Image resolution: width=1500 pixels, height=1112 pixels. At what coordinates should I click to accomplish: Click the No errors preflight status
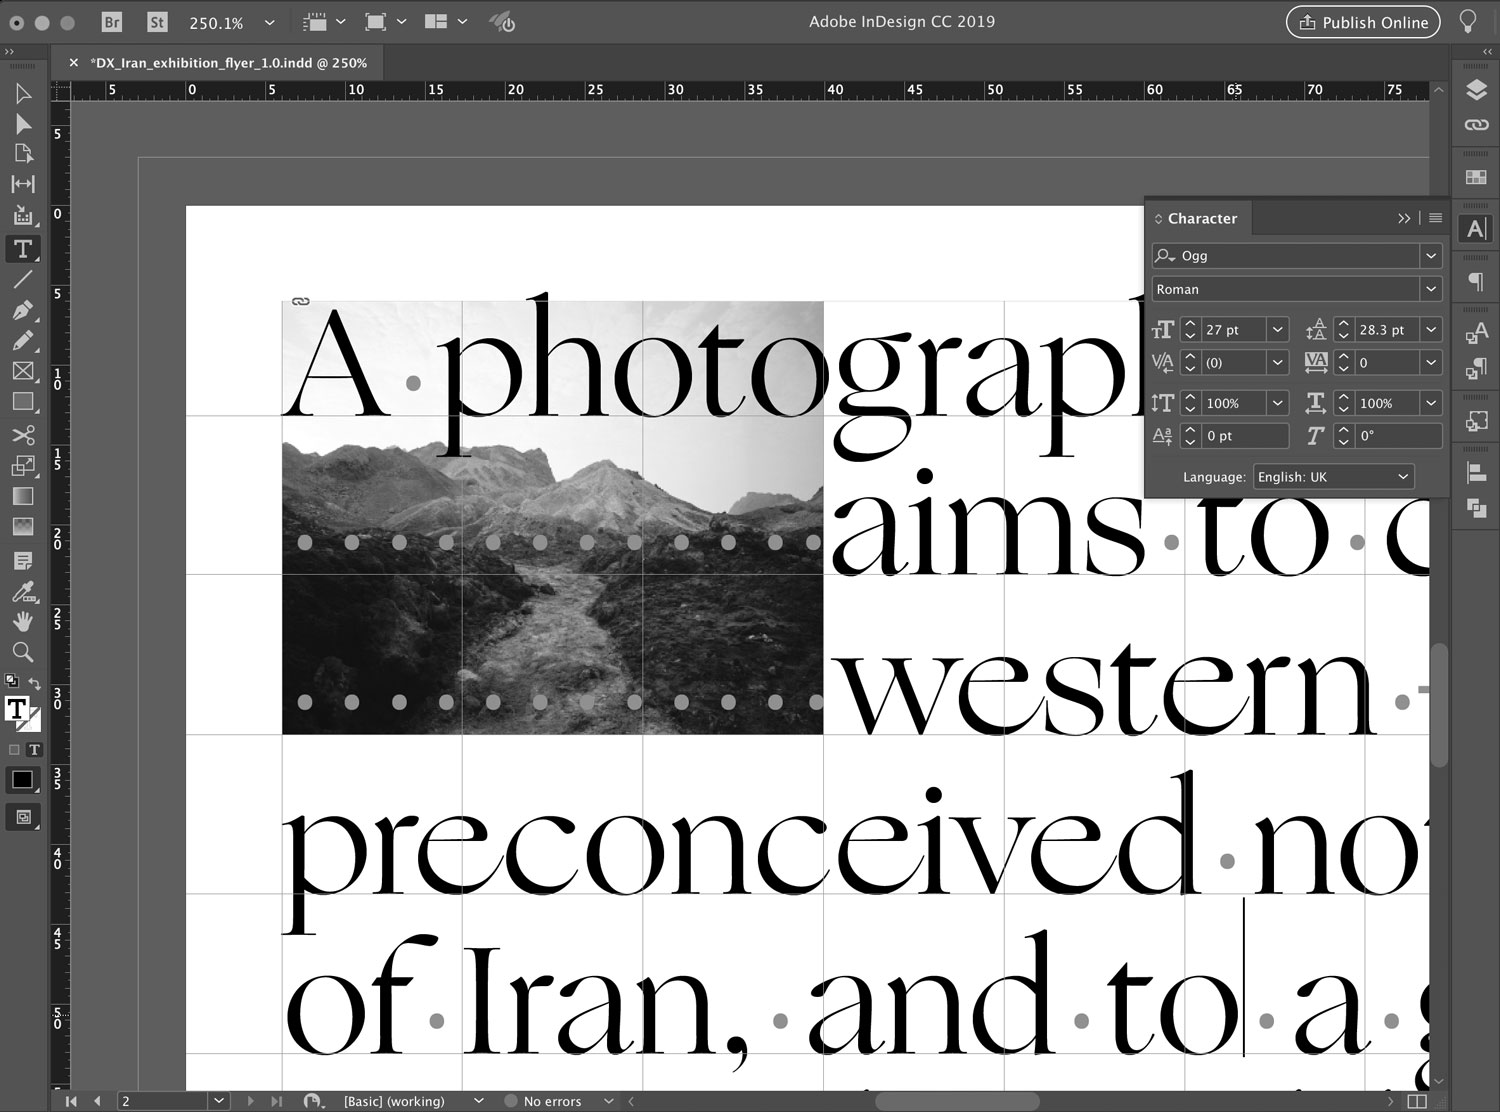[552, 1101]
